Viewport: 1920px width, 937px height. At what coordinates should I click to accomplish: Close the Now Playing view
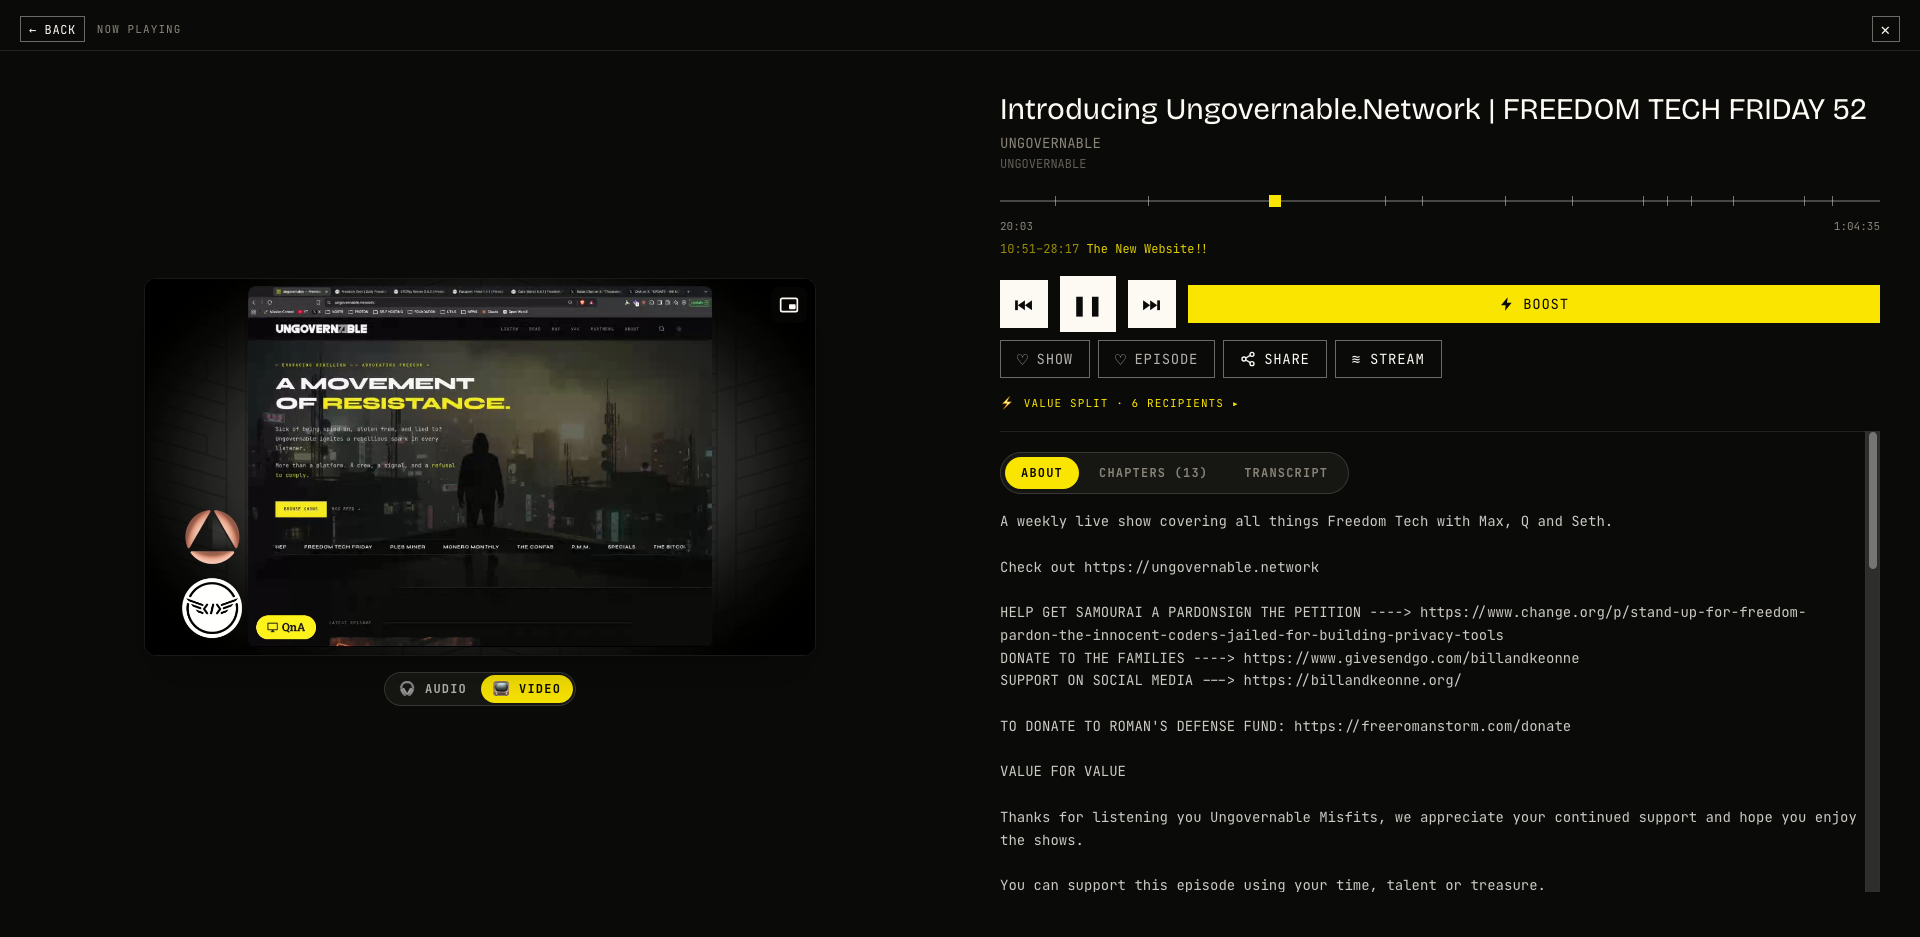[1885, 29]
